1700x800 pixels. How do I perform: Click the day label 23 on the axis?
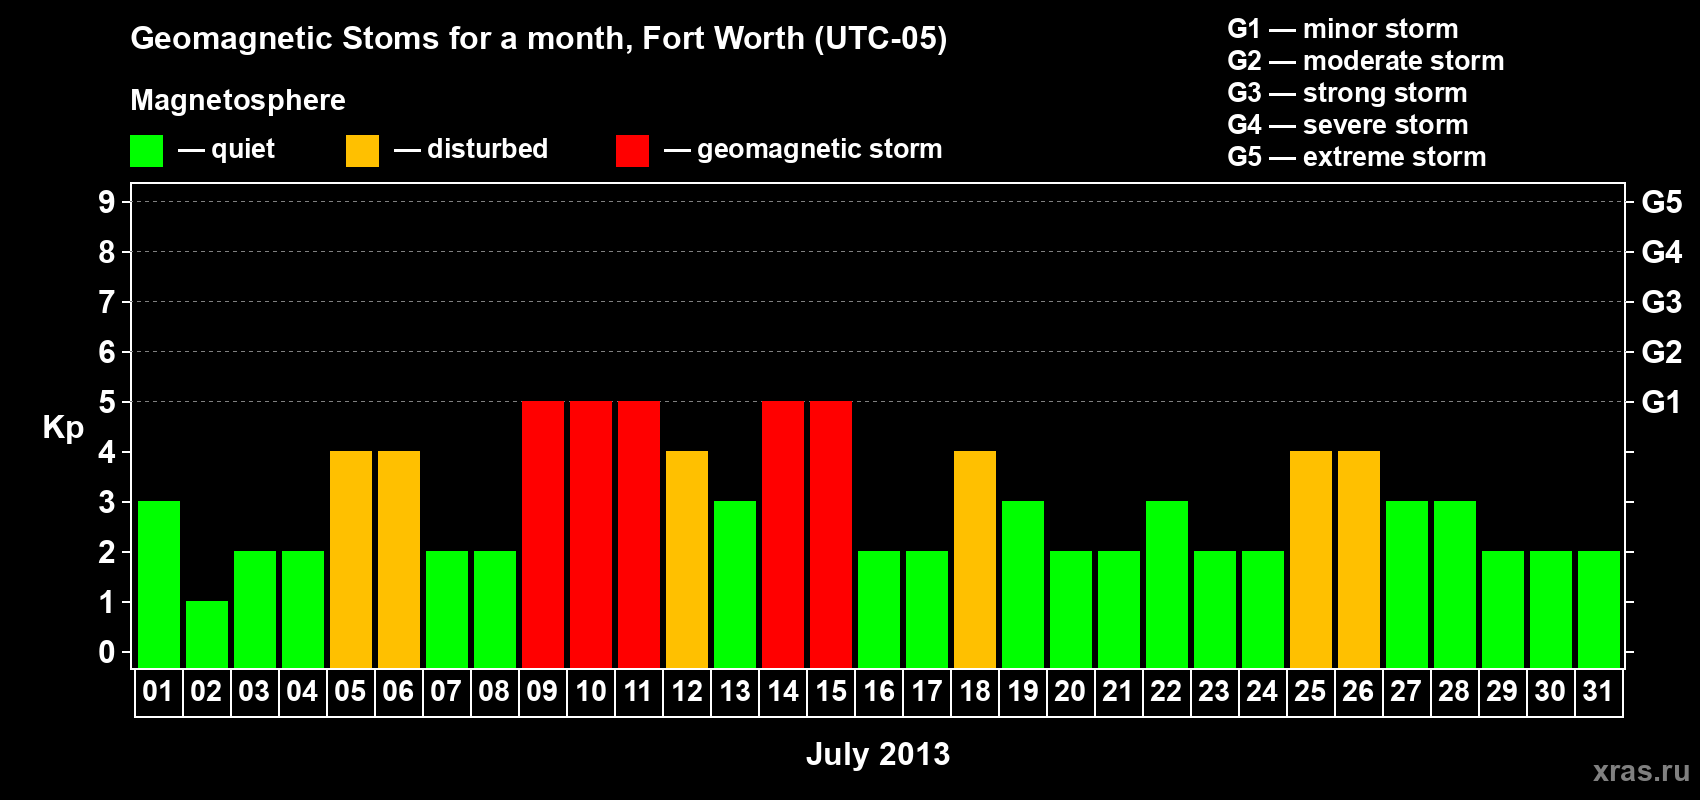point(1214,691)
